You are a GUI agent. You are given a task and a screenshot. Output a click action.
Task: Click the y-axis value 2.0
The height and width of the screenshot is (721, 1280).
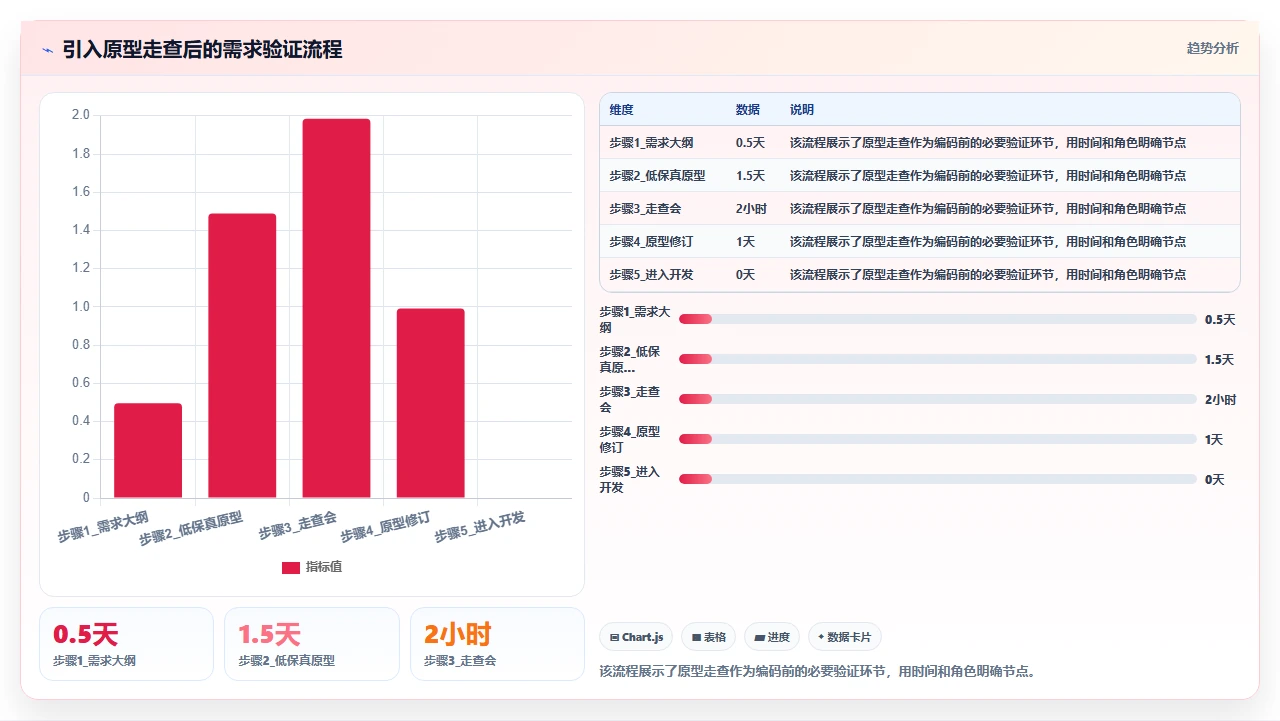coord(80,115)
